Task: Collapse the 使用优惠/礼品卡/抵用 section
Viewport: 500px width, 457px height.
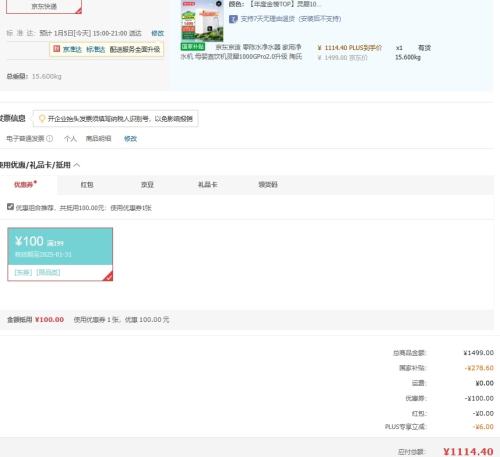Action: (77, 165)
